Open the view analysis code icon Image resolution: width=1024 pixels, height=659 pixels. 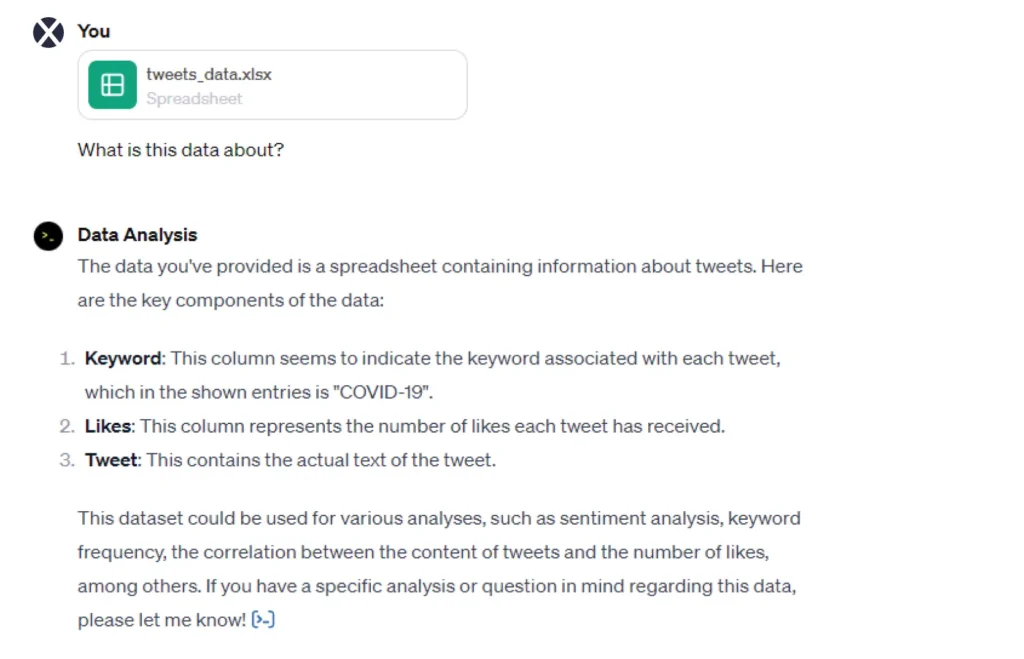pyautogui.click(x=263, y=620)
